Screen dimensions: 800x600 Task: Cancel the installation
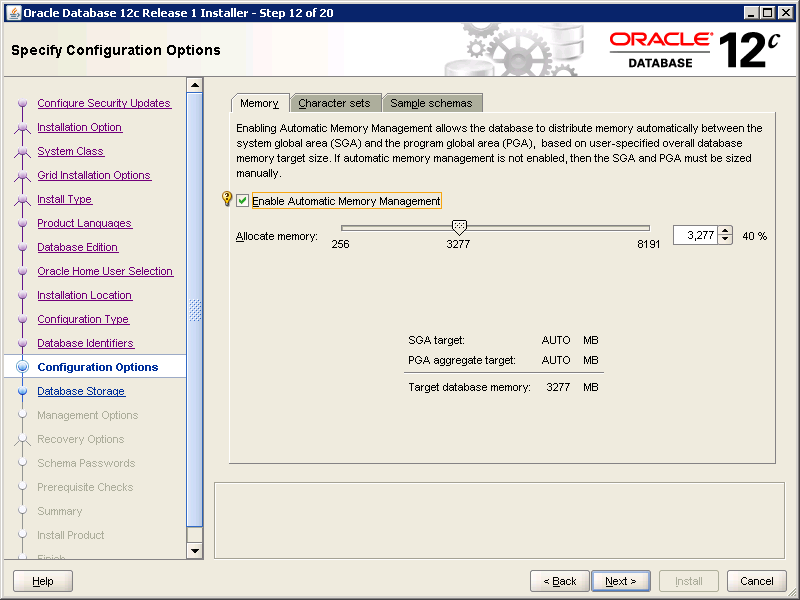(756, 581)
